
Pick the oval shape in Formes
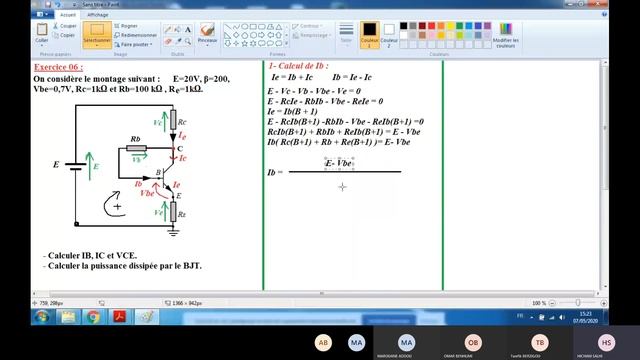[245, 27]
